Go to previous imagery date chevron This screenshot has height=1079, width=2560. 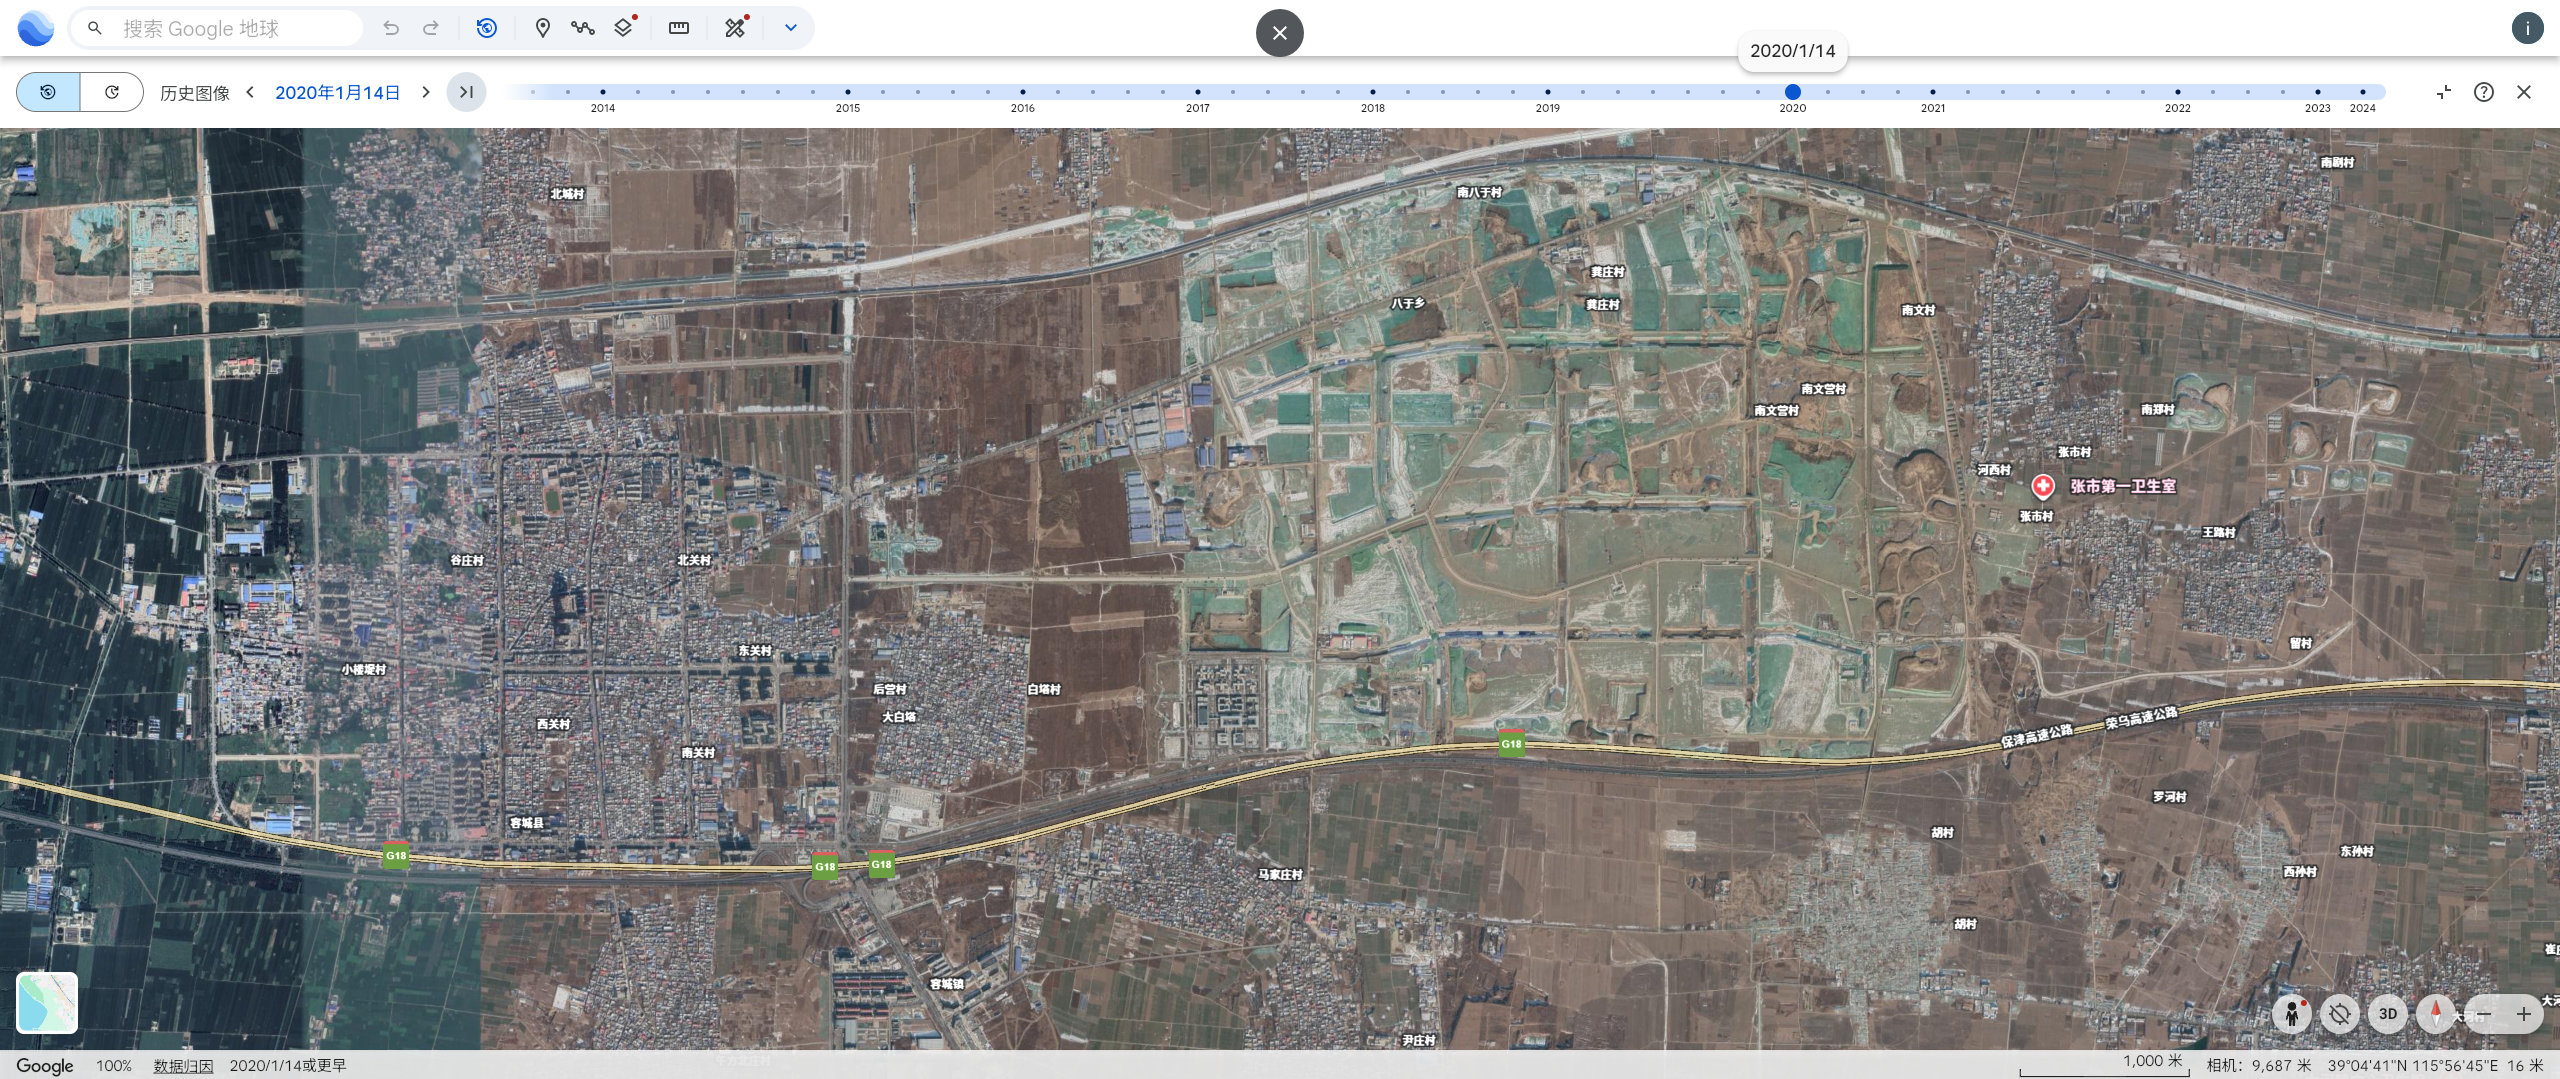(251, 92)
